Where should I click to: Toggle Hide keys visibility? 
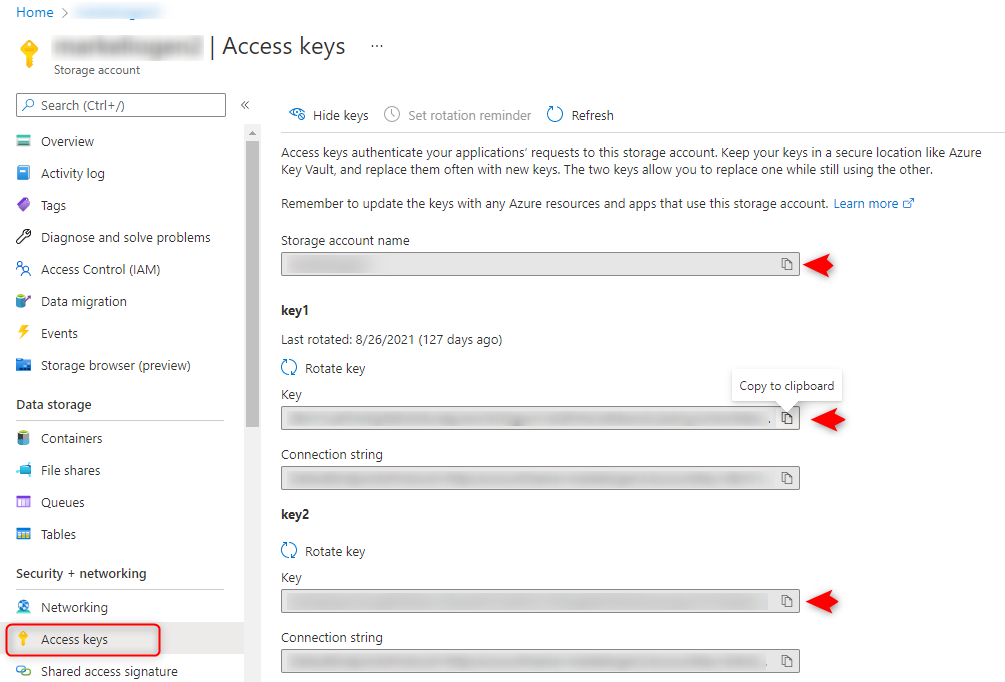point(329,115)
